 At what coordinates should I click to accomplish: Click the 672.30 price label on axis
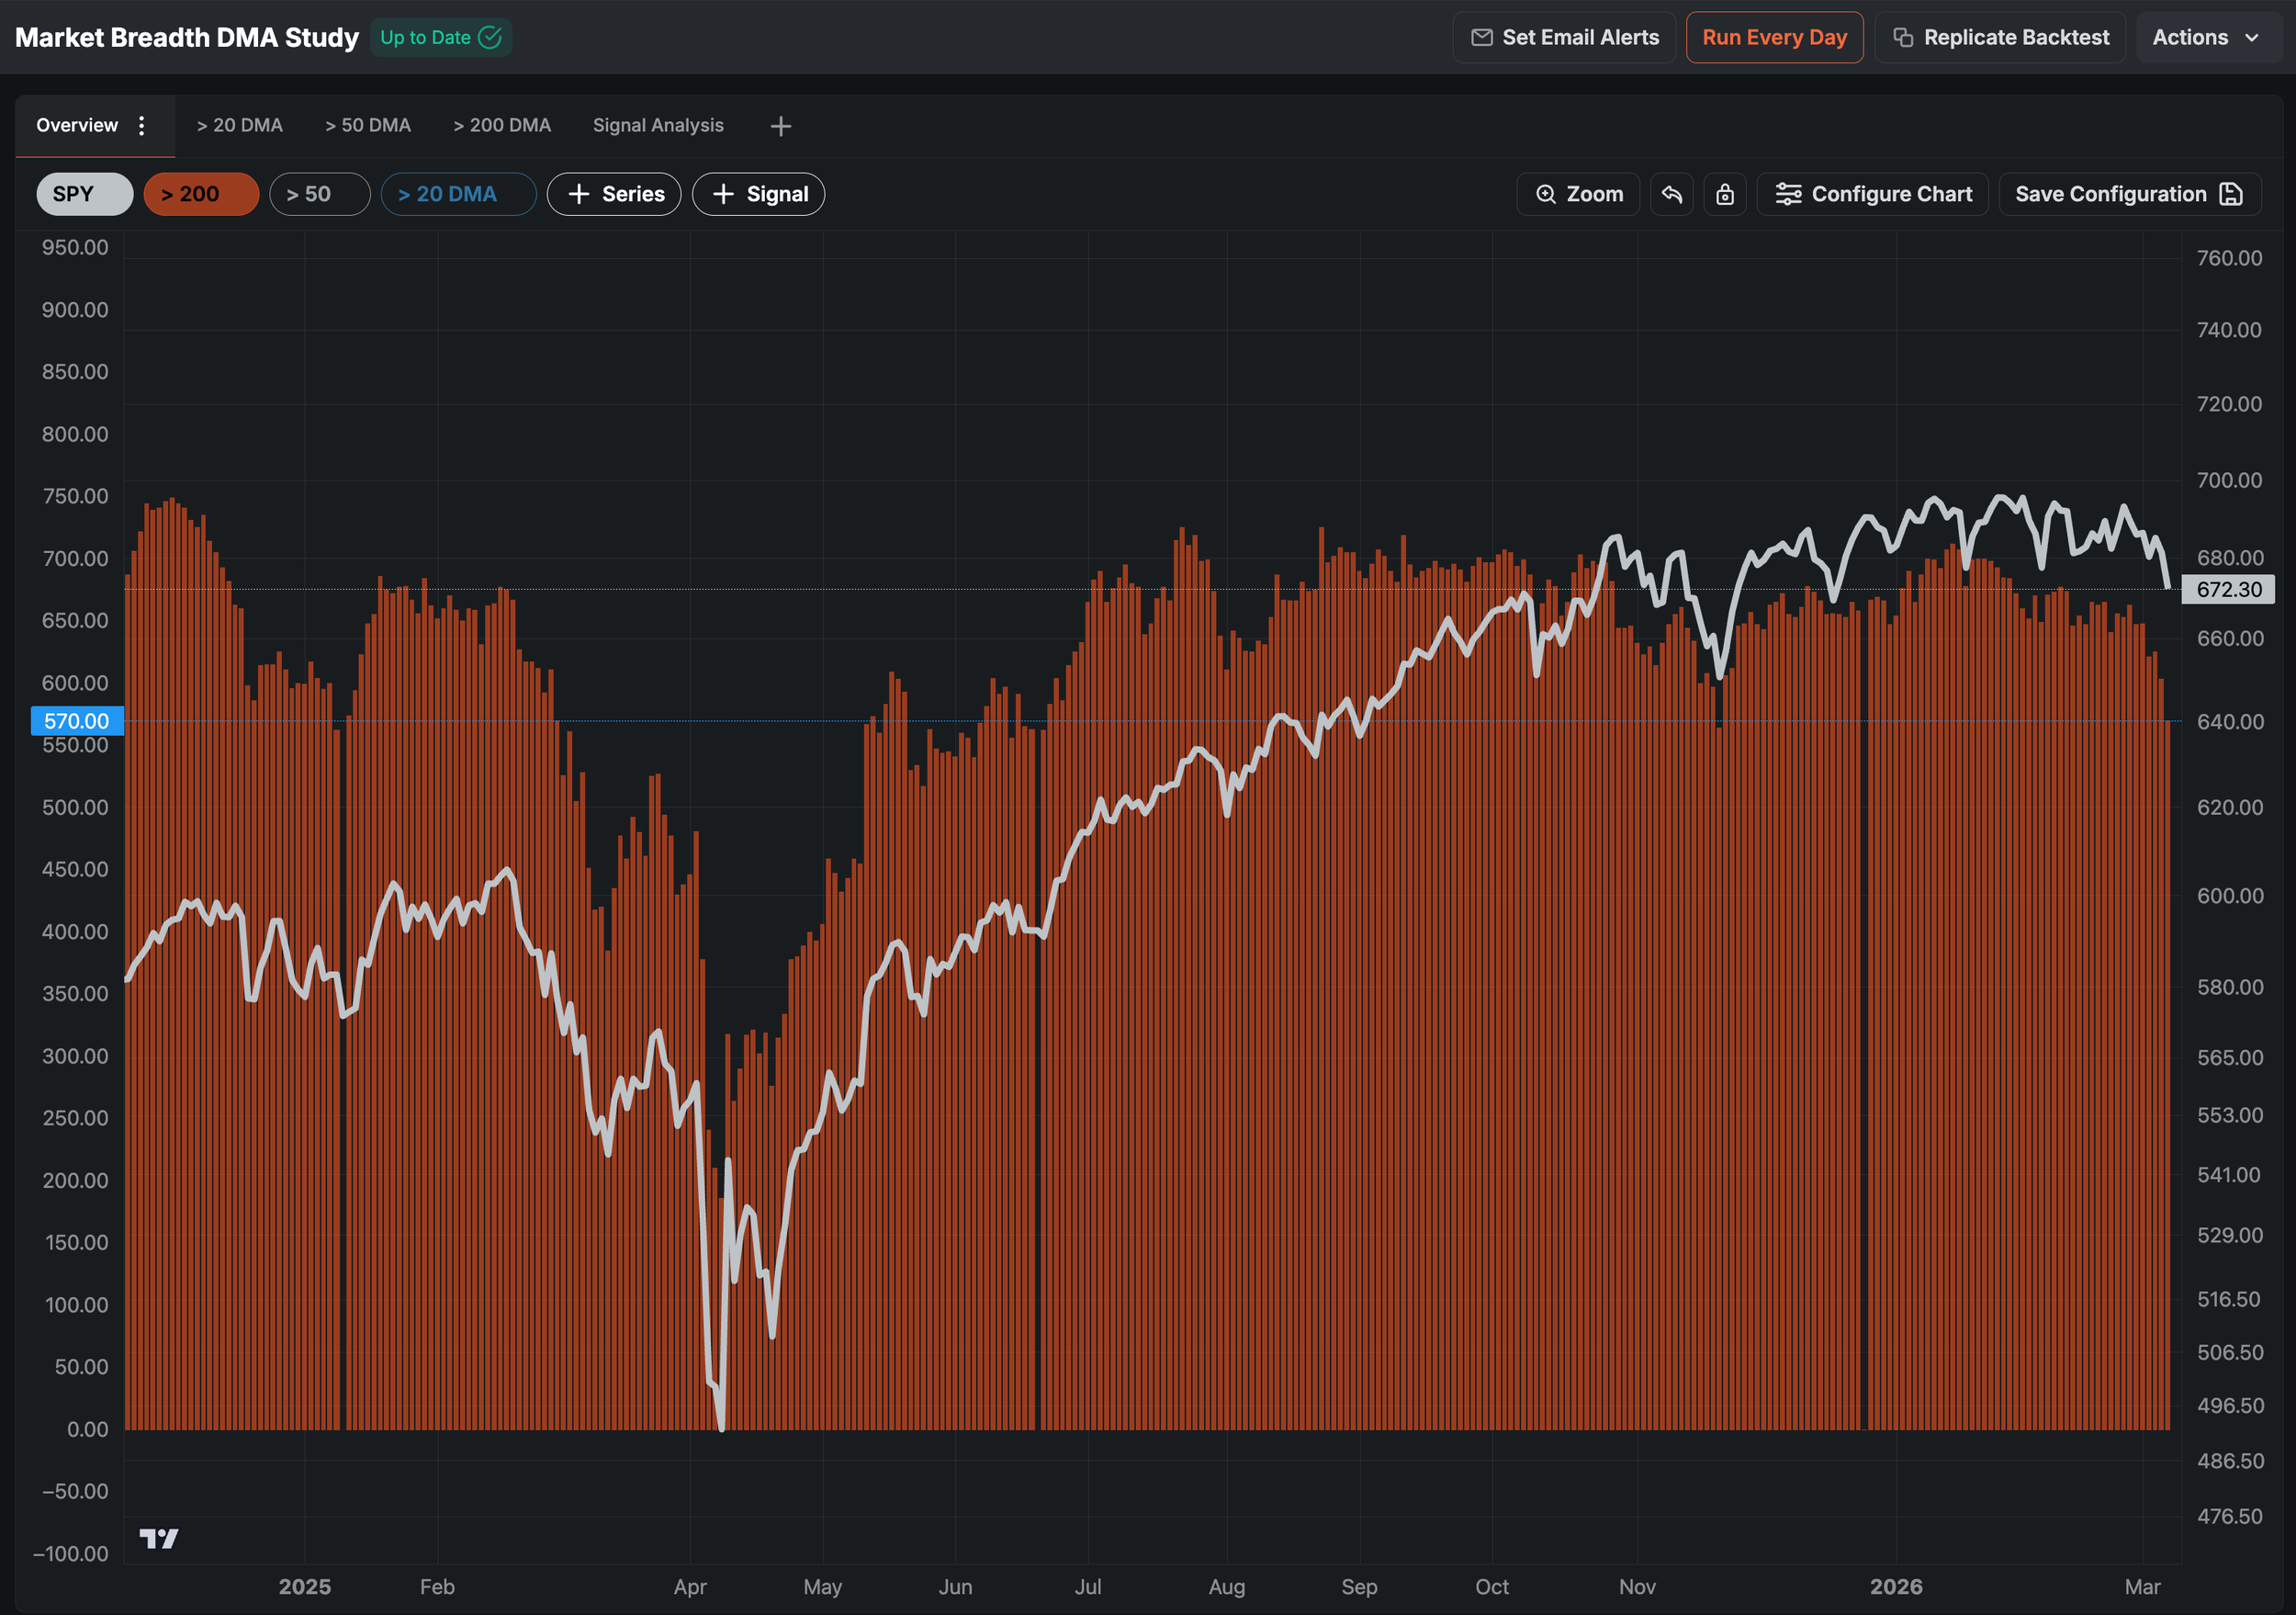pos(2228,590)
